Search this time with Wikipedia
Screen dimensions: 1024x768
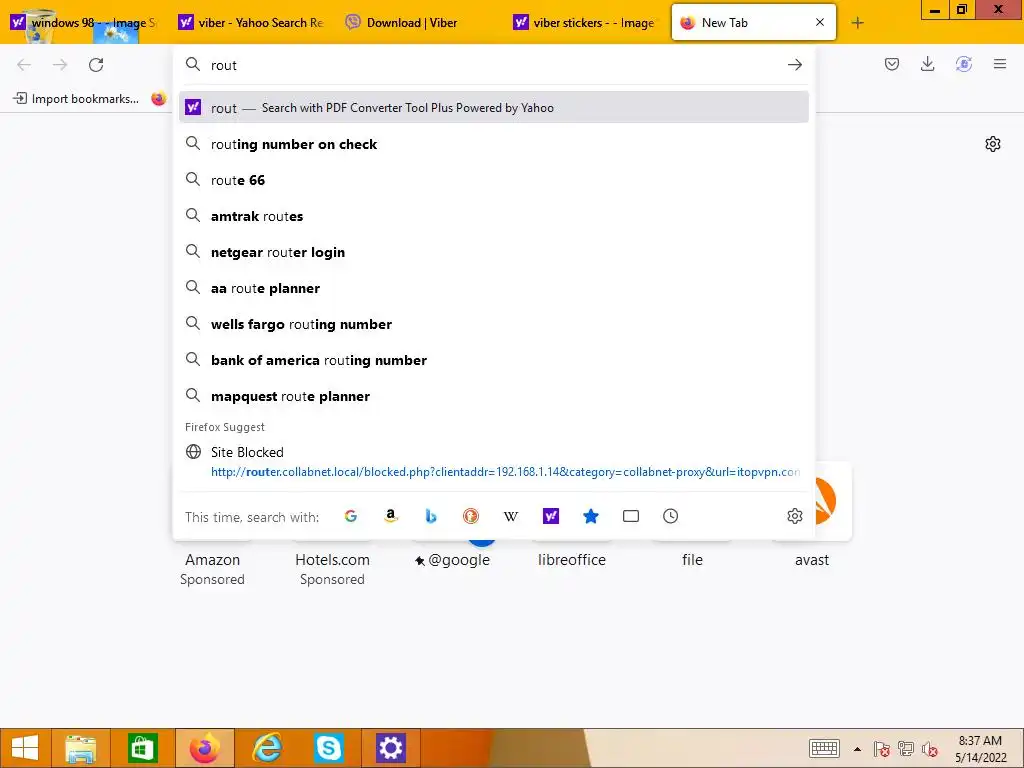click(511, 517)
